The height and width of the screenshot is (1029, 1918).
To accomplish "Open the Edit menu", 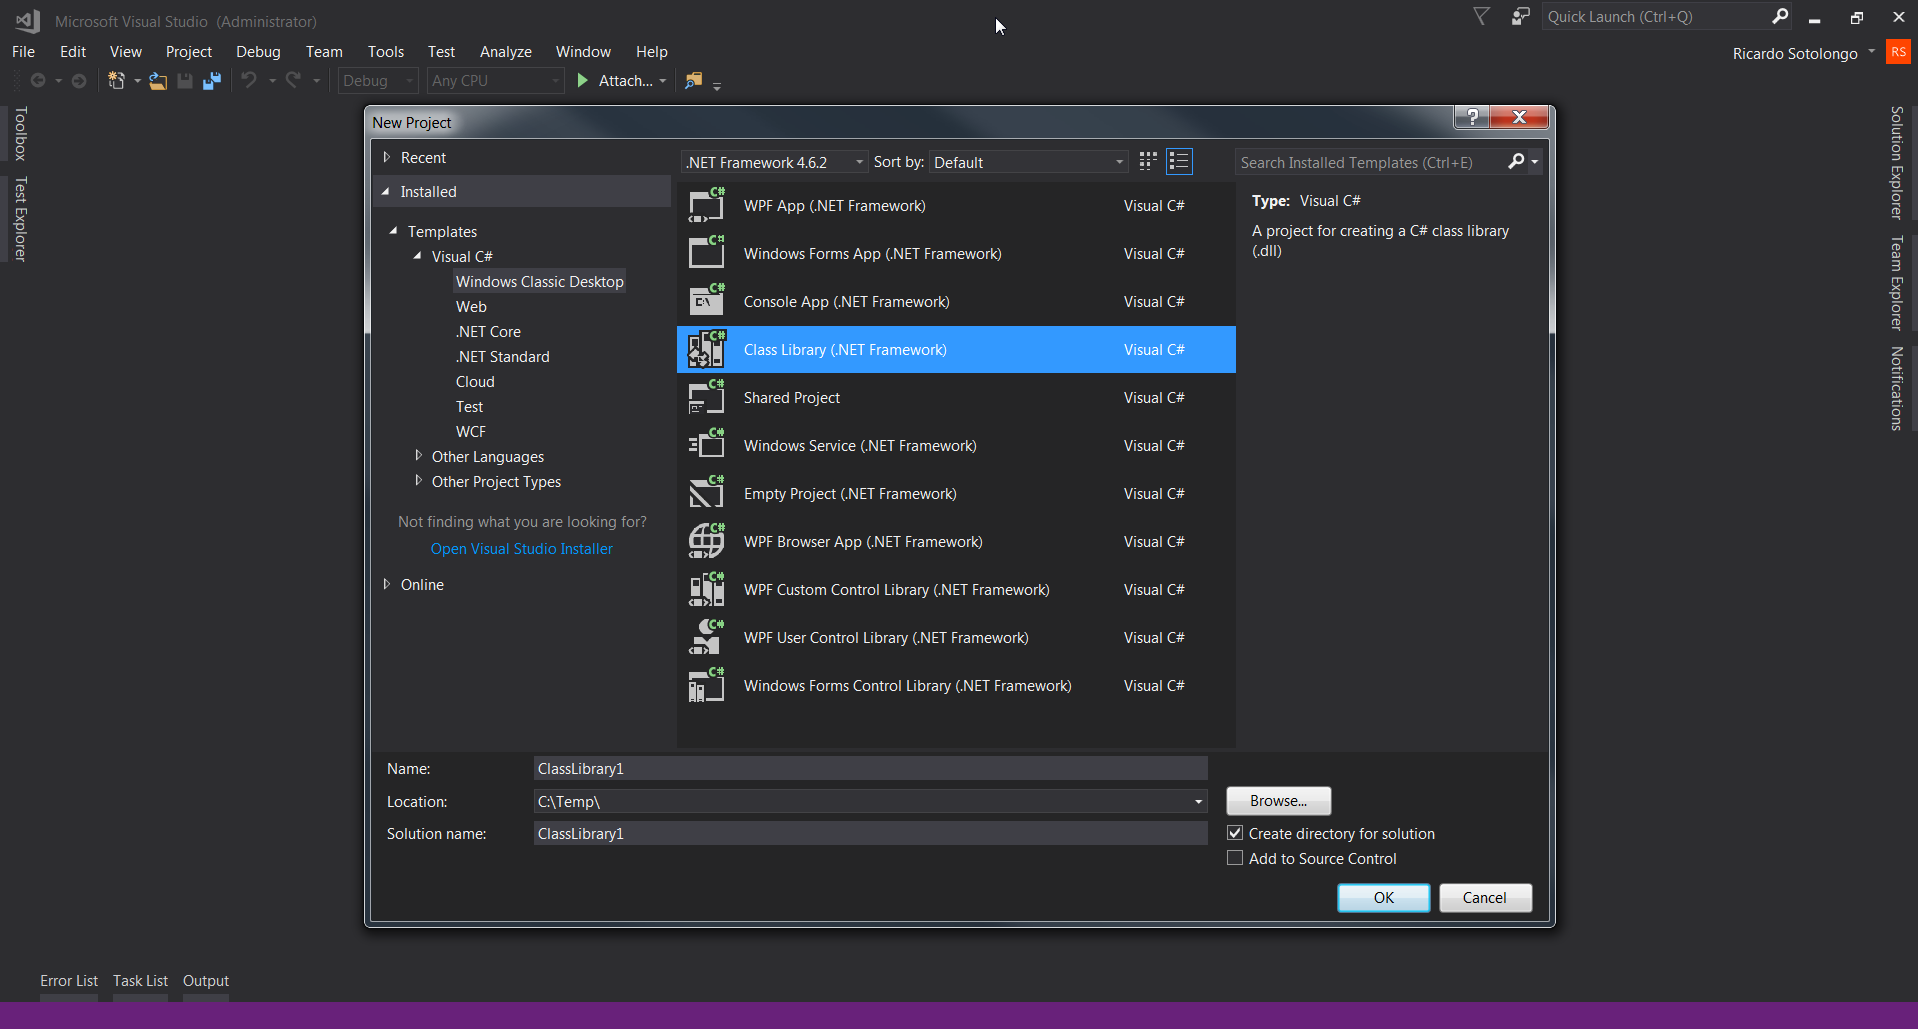I will click(73, 52).
